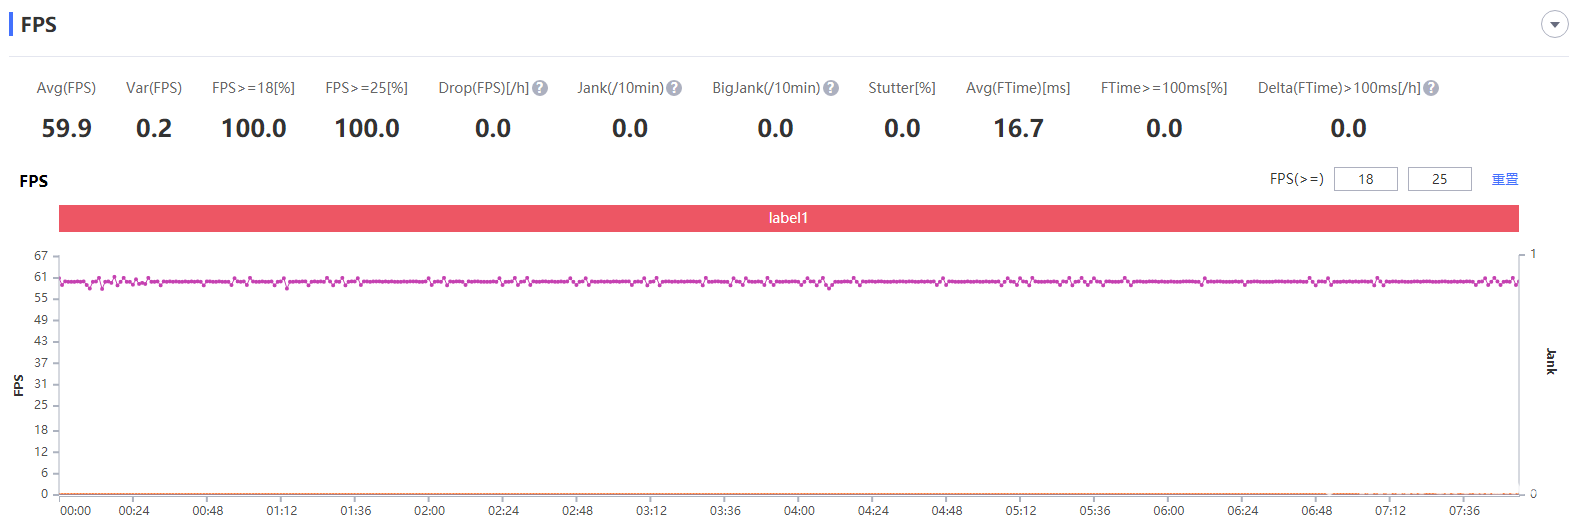Click the 04:00 mark on the time axis
The height and width of the screenshot is (523, 1572).
coord(799,510)
